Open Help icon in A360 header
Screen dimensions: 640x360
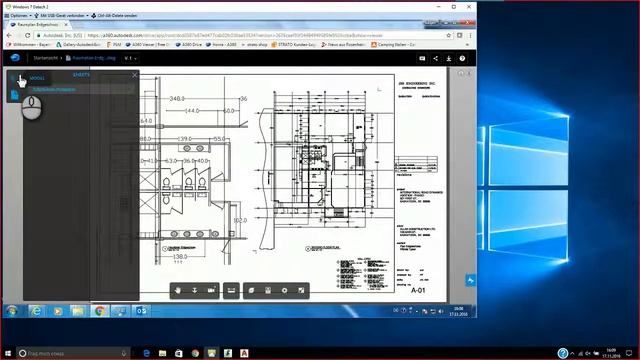coord(462,58)
